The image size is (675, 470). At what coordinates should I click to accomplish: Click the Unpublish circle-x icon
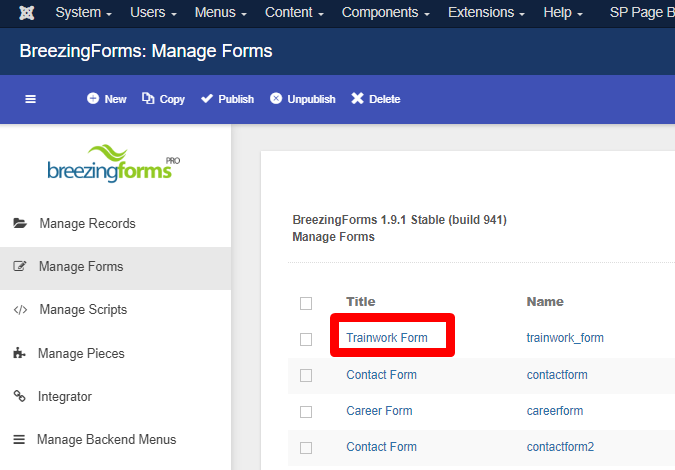[276, 99]
